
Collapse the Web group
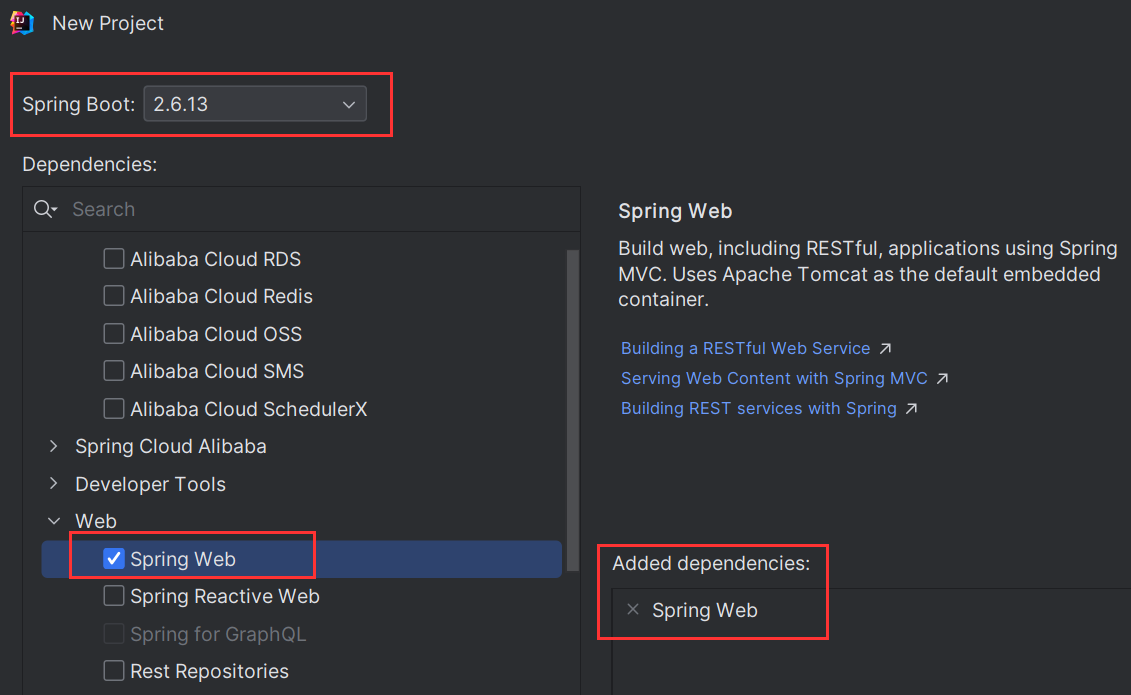pyautogui.click(x=54, y=521)
